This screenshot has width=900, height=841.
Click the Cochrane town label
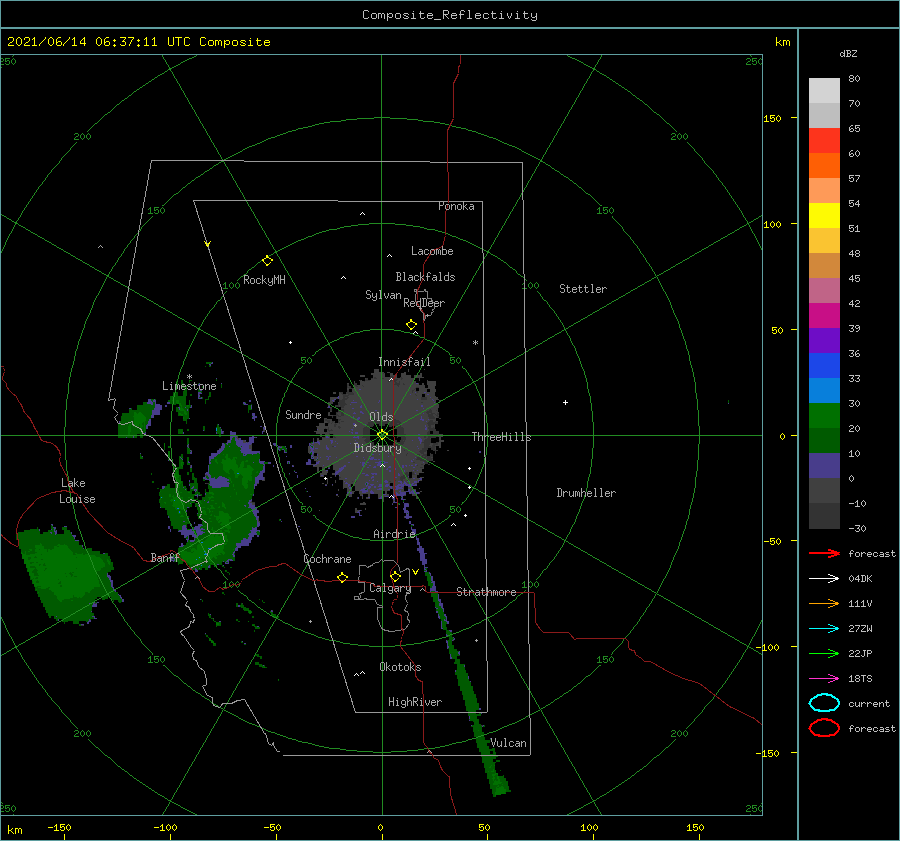click(327, 559)
